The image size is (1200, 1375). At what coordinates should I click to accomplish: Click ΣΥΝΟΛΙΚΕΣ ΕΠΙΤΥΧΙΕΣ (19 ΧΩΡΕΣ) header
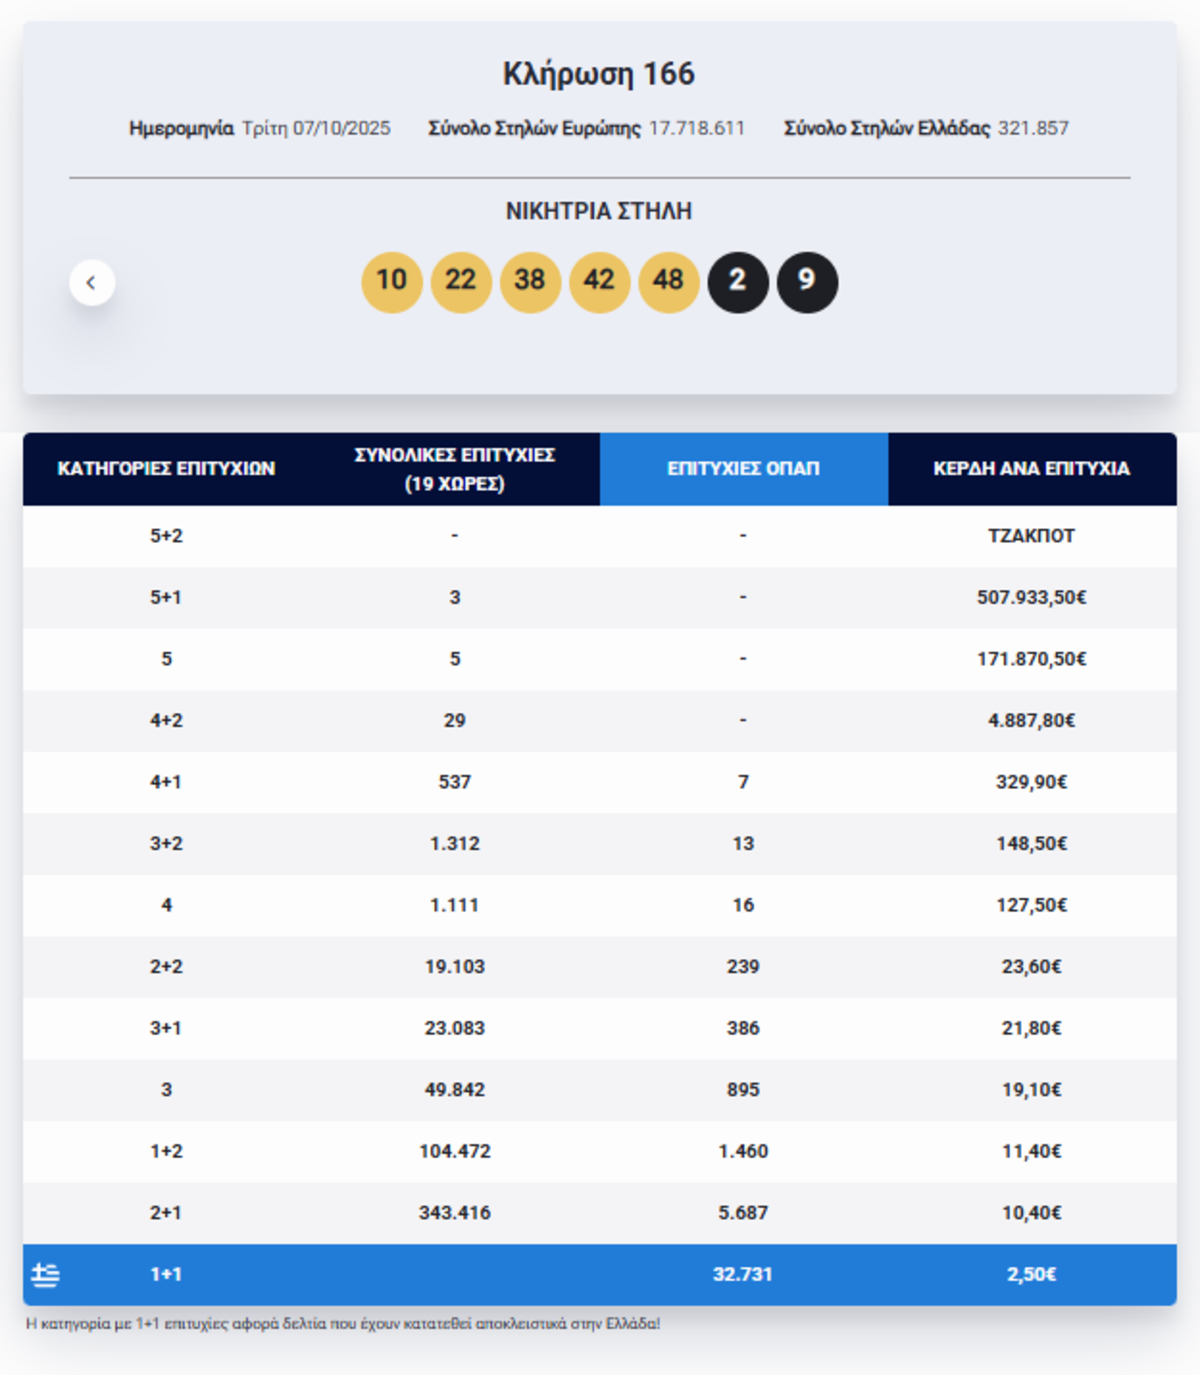(x=455, y=469)
